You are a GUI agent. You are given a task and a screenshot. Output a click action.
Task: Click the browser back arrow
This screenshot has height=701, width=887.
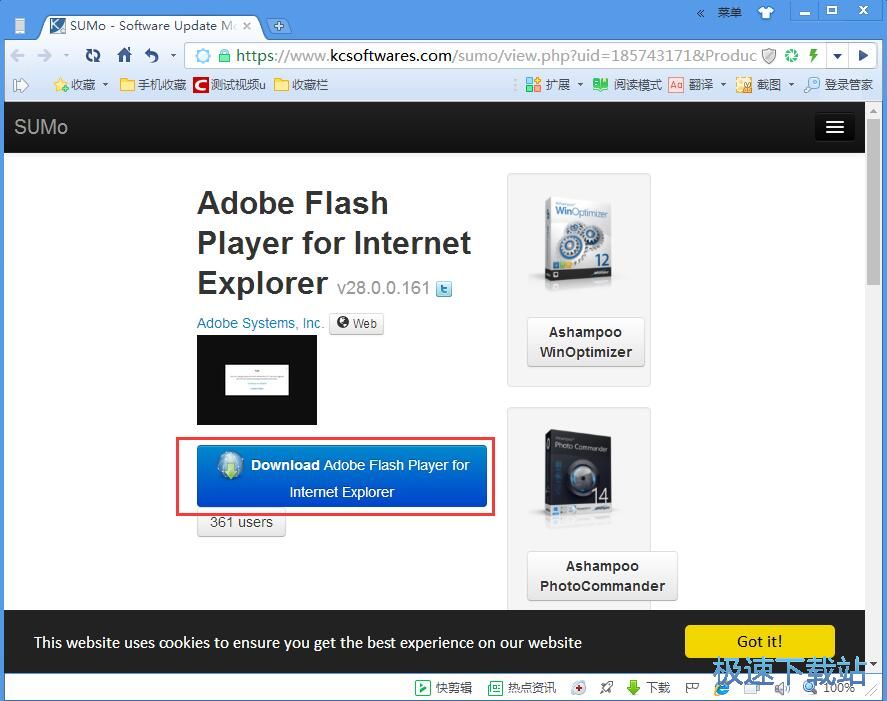pos(18,55)
